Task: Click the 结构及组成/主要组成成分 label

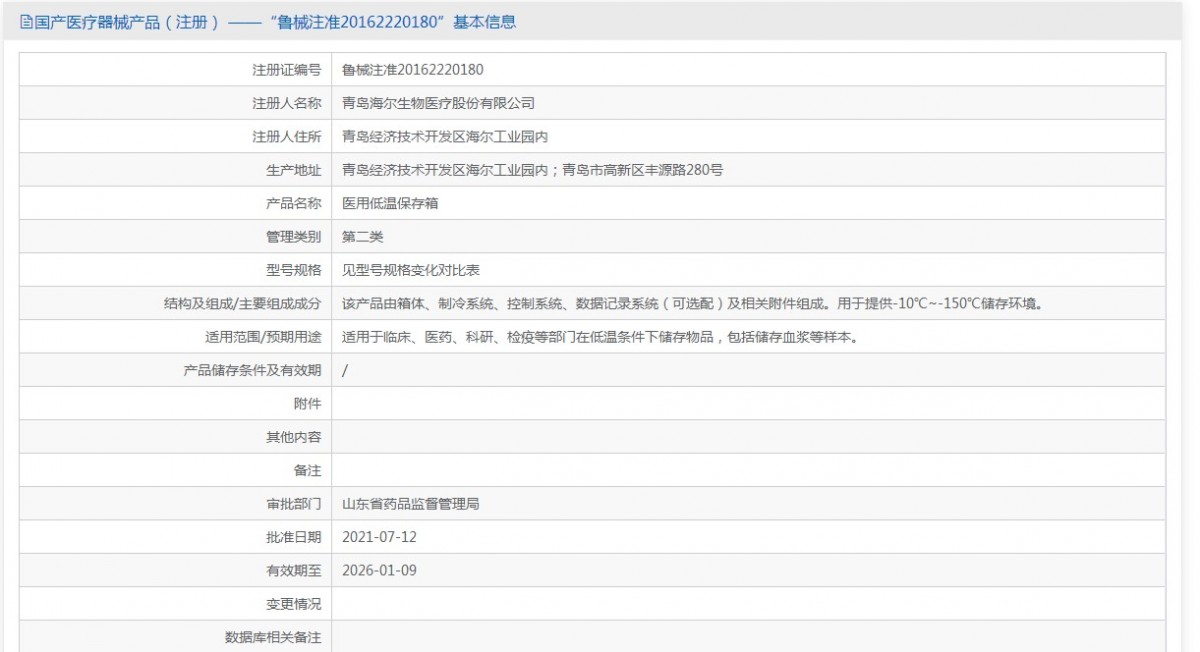Action: (x=243, y=303)
